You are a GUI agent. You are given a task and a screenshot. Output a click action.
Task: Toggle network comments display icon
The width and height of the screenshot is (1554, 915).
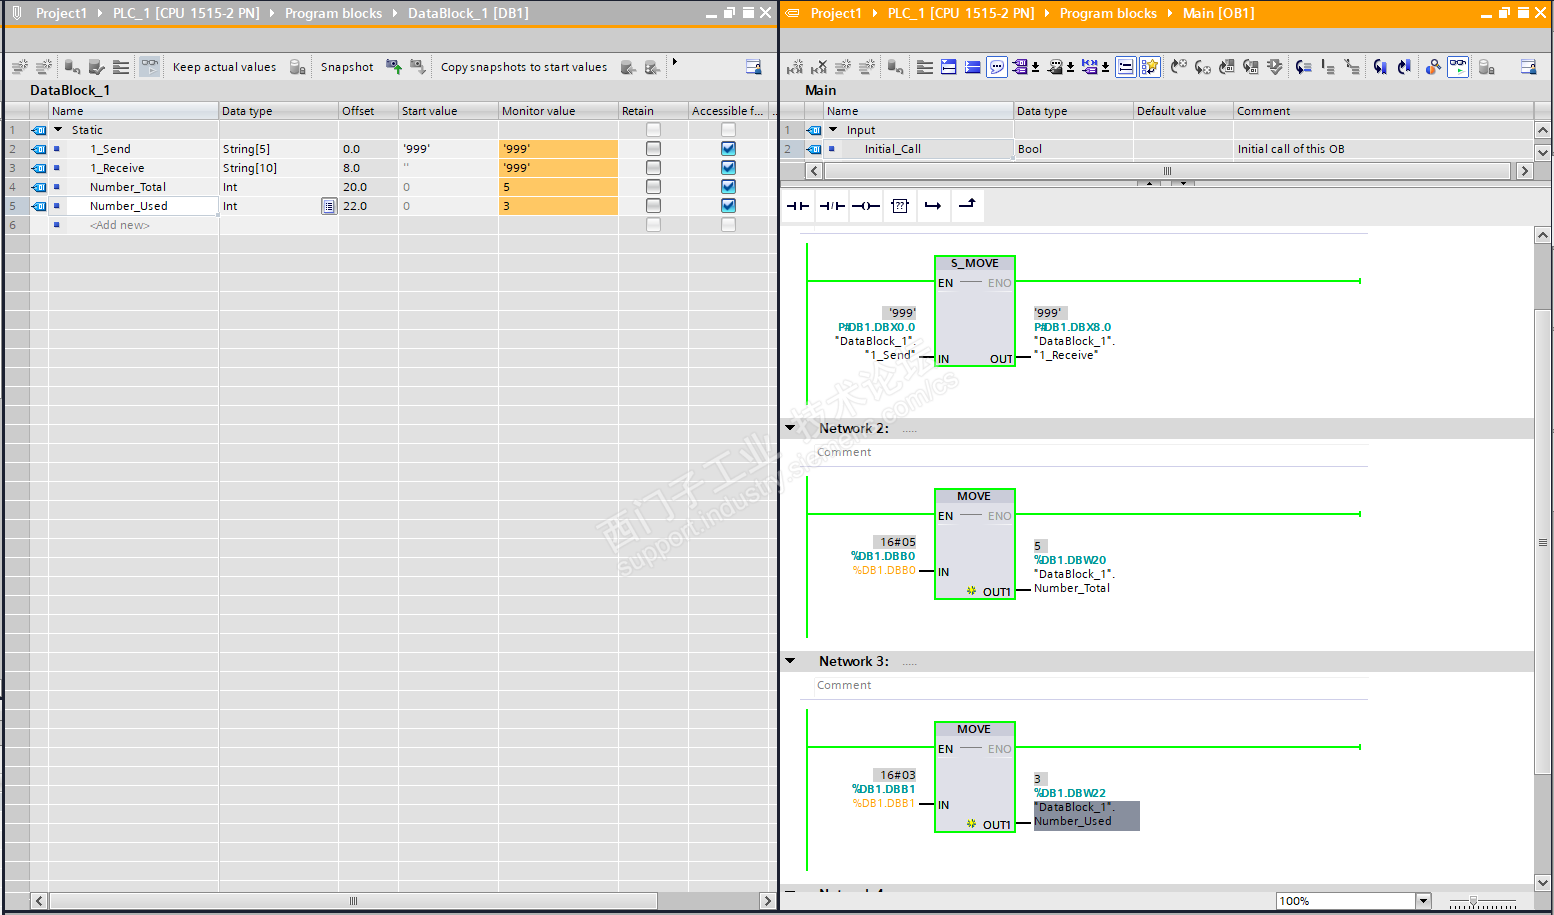point(1126,67)
